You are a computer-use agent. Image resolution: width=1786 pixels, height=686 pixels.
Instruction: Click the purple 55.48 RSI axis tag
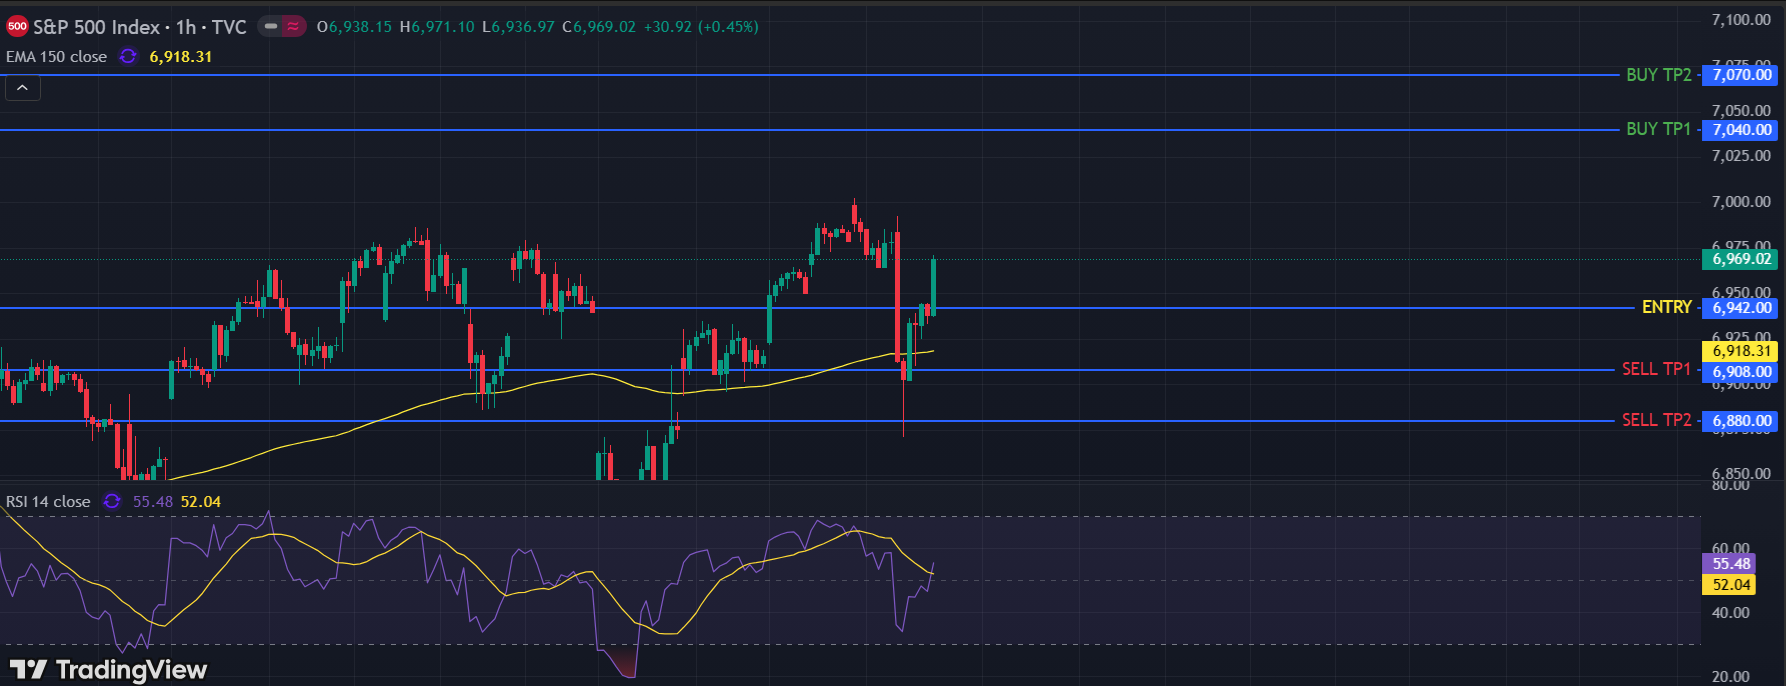(1731, 564)
